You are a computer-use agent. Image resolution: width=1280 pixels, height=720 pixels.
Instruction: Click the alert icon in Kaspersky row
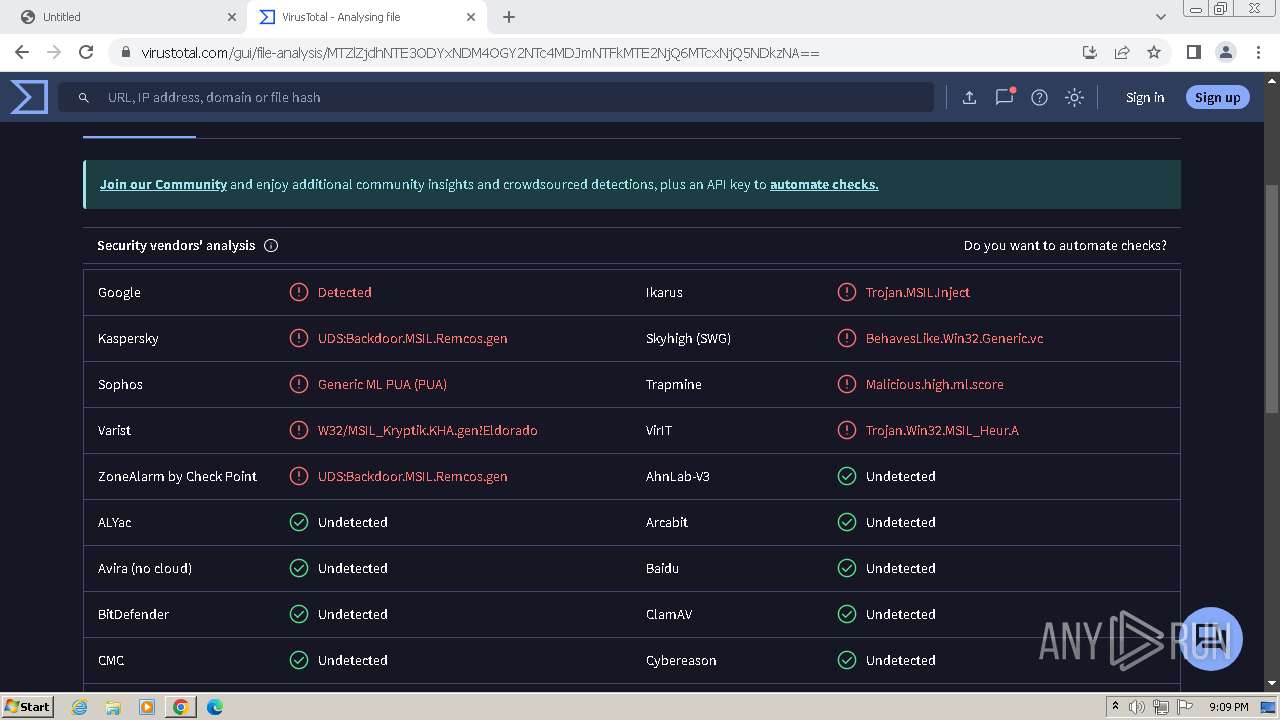(299, 338)
